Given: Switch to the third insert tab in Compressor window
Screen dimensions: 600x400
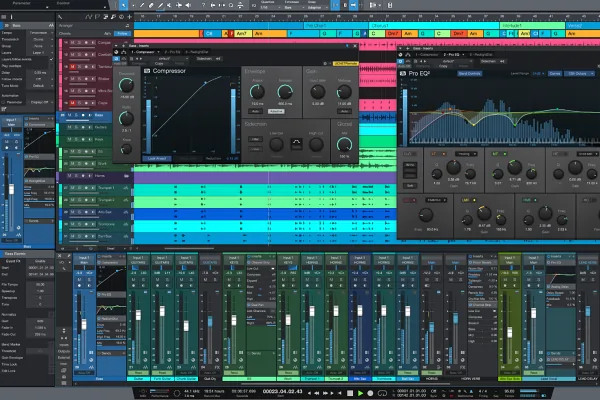Looking at the screenshot, I should (197, 52).
